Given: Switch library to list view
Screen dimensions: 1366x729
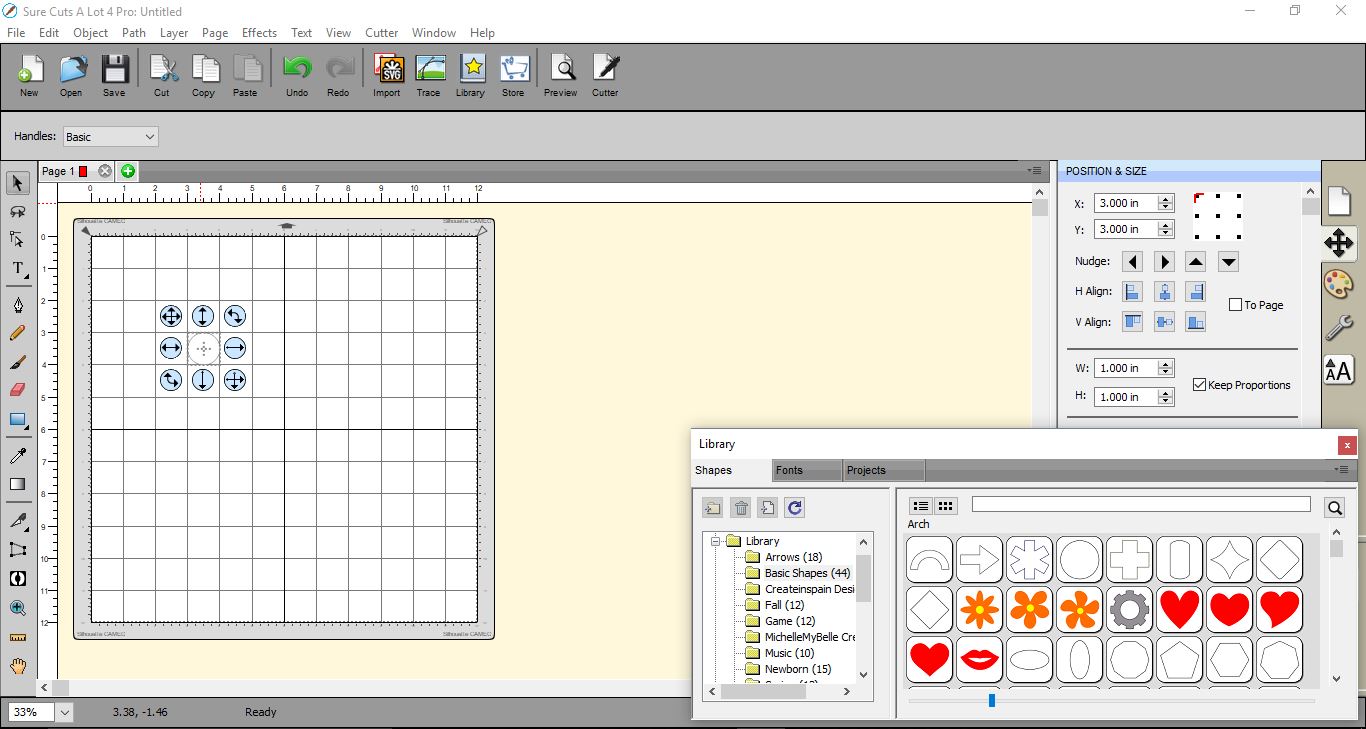Looking at the screenshot, I should click(921, 506).
